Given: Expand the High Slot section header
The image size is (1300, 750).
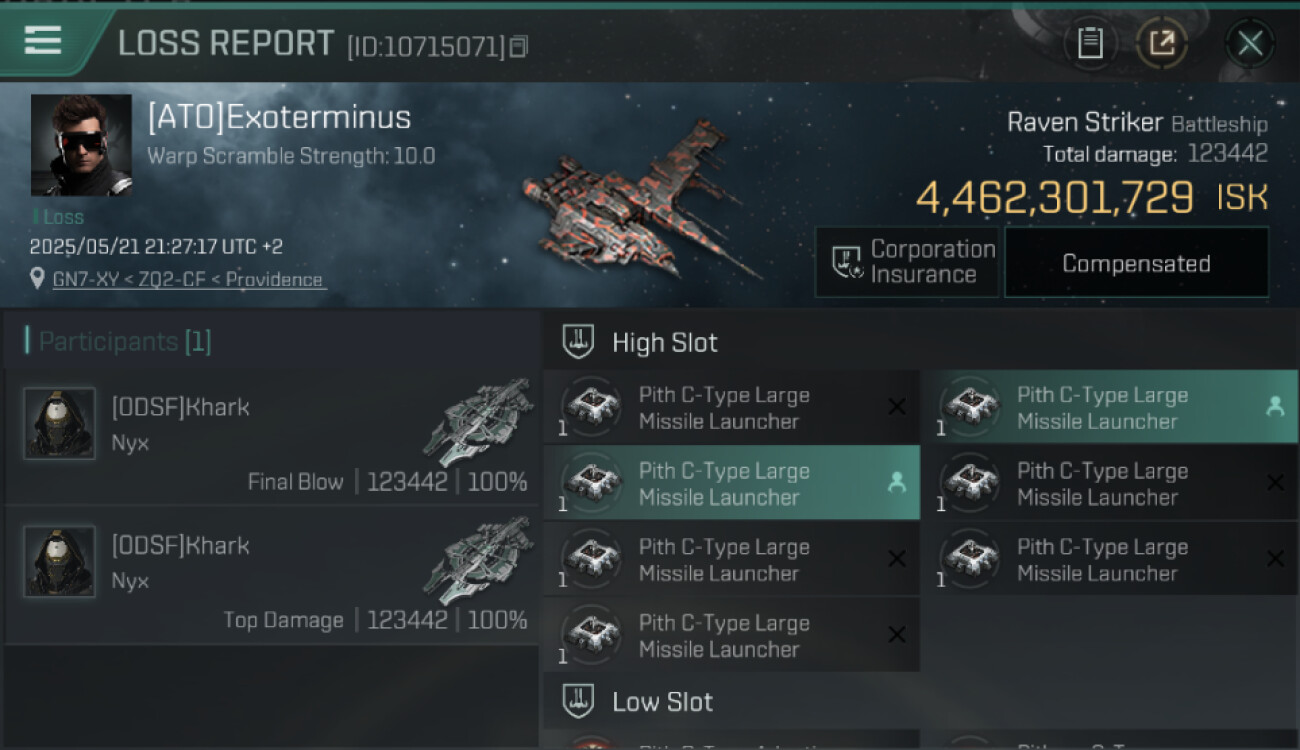Looking at the screenshot, I should 665,343.
